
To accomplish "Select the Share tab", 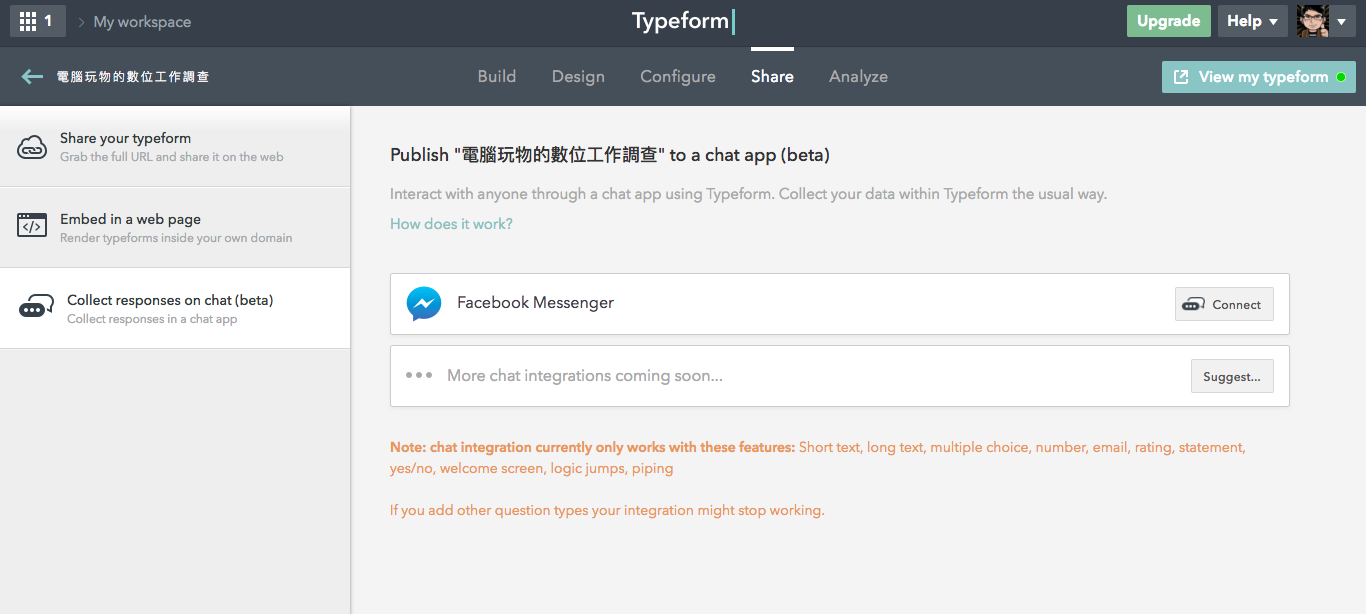I will (x=772, y=76).
